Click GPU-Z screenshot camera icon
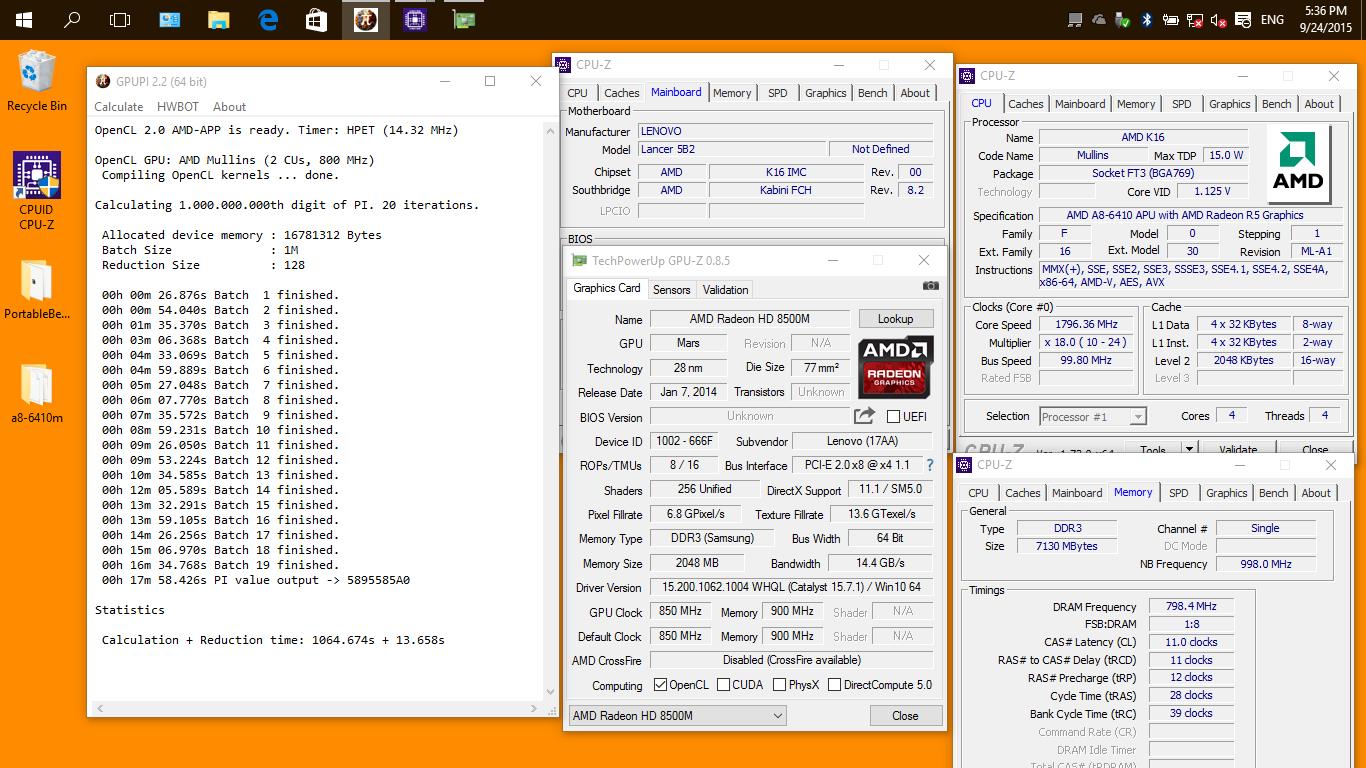The height and width of the screenshot is (768, 1366). coord(931,285)
